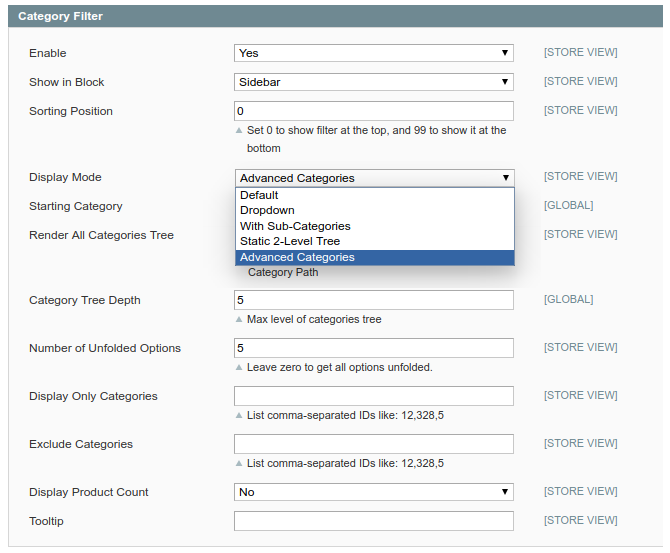Collapse the Display Mode dropdown arrow

505,178
